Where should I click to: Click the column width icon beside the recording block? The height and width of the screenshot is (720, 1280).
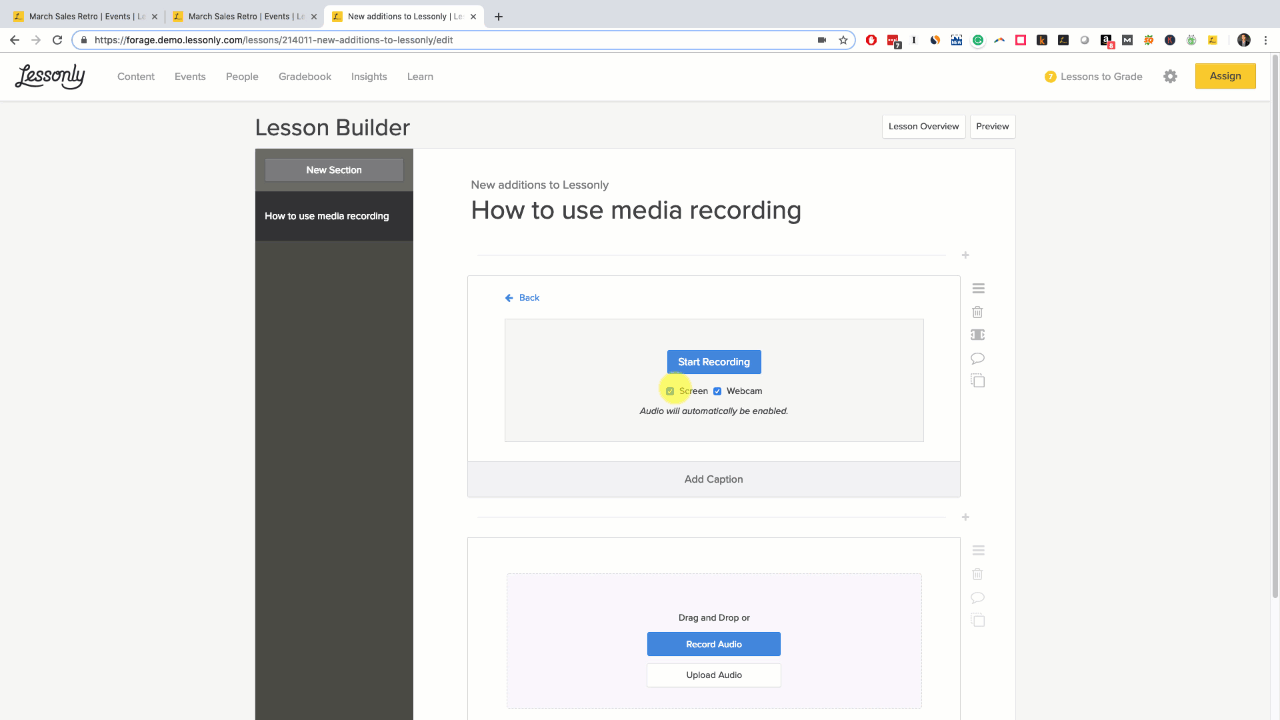pos(977,334)
